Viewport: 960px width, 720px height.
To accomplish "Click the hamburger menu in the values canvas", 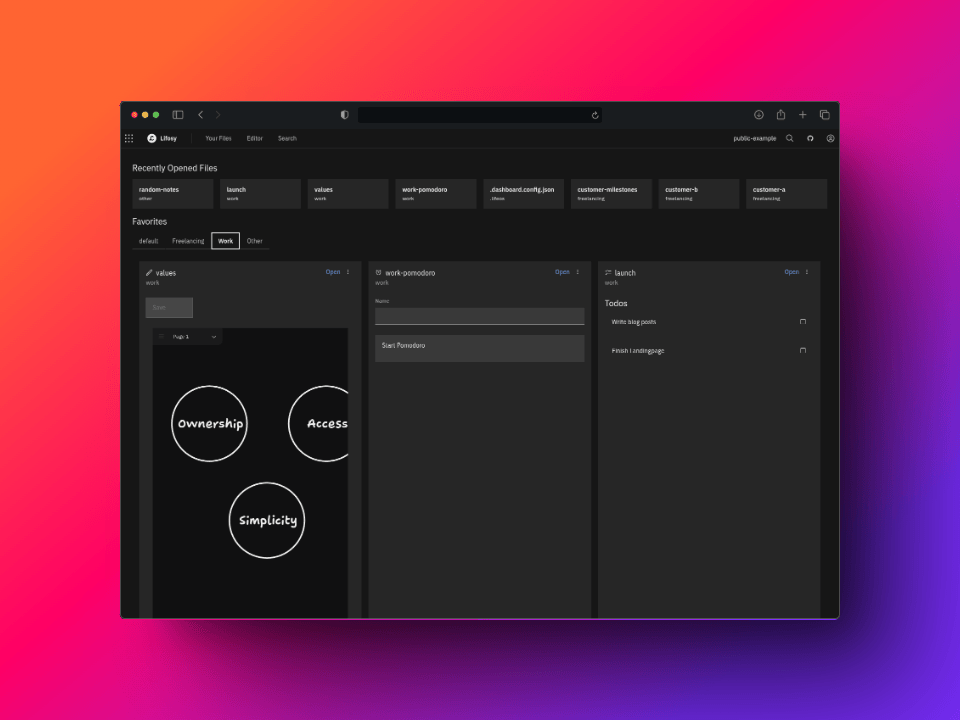I will [x=160, y=337].
